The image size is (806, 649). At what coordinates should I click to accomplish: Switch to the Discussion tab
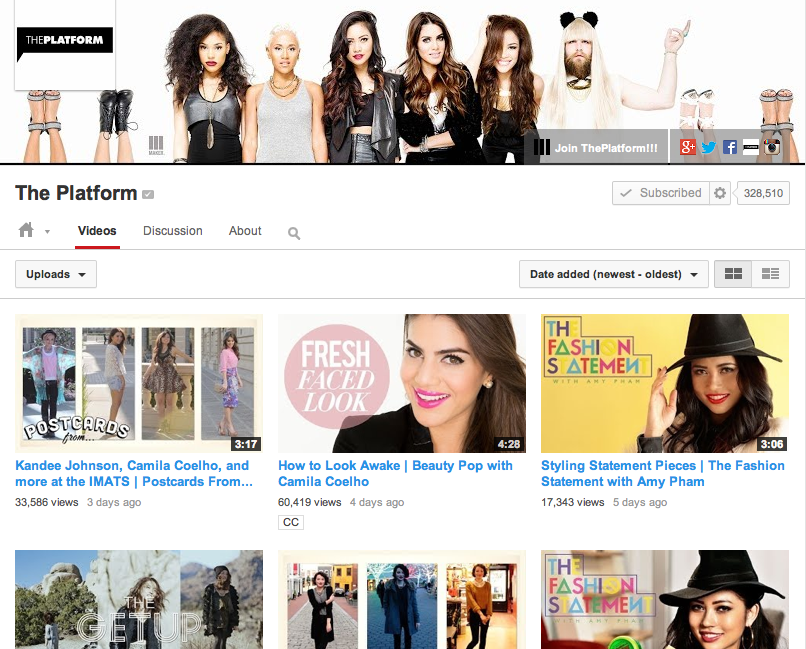pyautogui.click(x=172, y=231)
